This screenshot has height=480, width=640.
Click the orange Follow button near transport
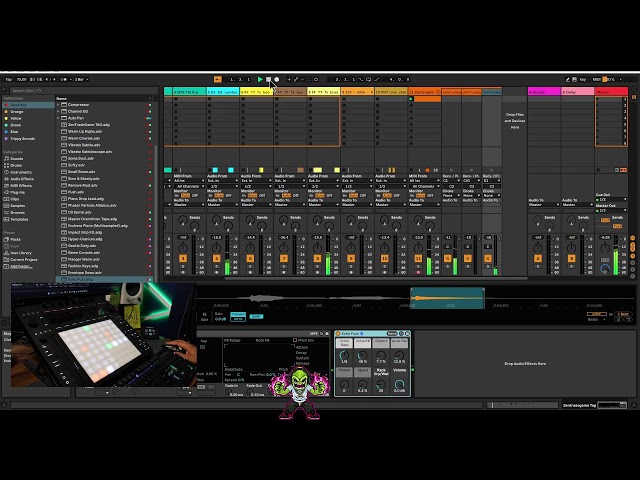tap(218, 80)
